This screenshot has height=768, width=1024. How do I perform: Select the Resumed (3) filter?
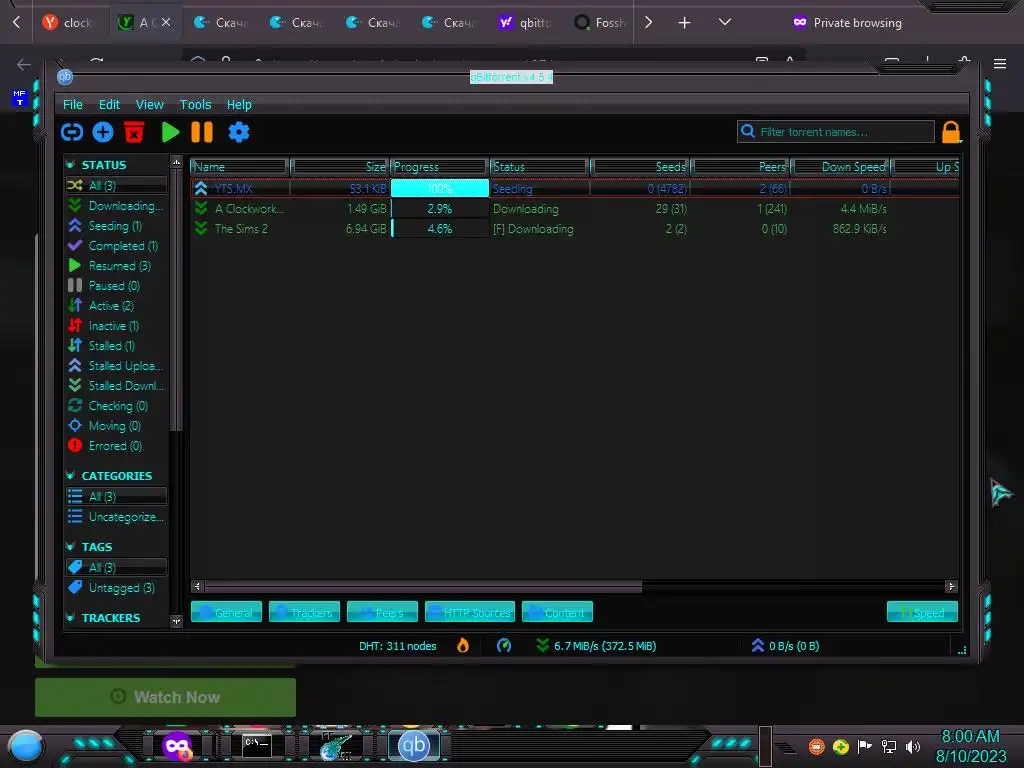pyautogui.click(x=116, y=266)
